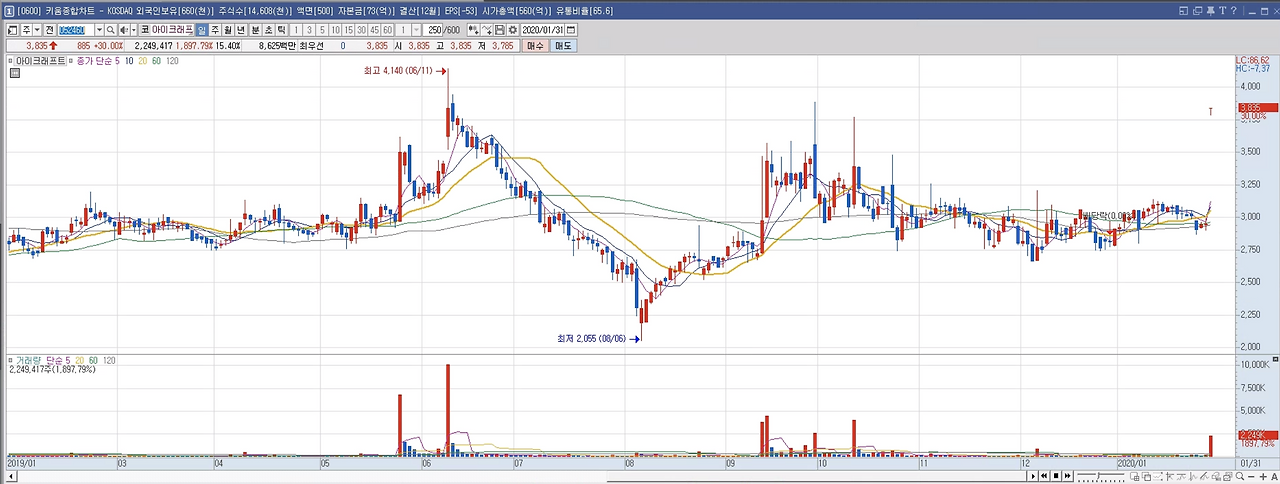This screenshot has height=484, width=1280.
Task: Click the red 2,249K volume tag on axis
Action: [1257, 435]
